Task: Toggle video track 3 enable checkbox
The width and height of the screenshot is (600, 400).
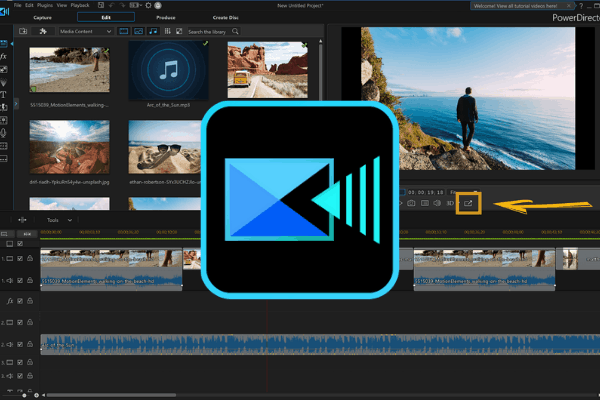Action: pos(20,362)
